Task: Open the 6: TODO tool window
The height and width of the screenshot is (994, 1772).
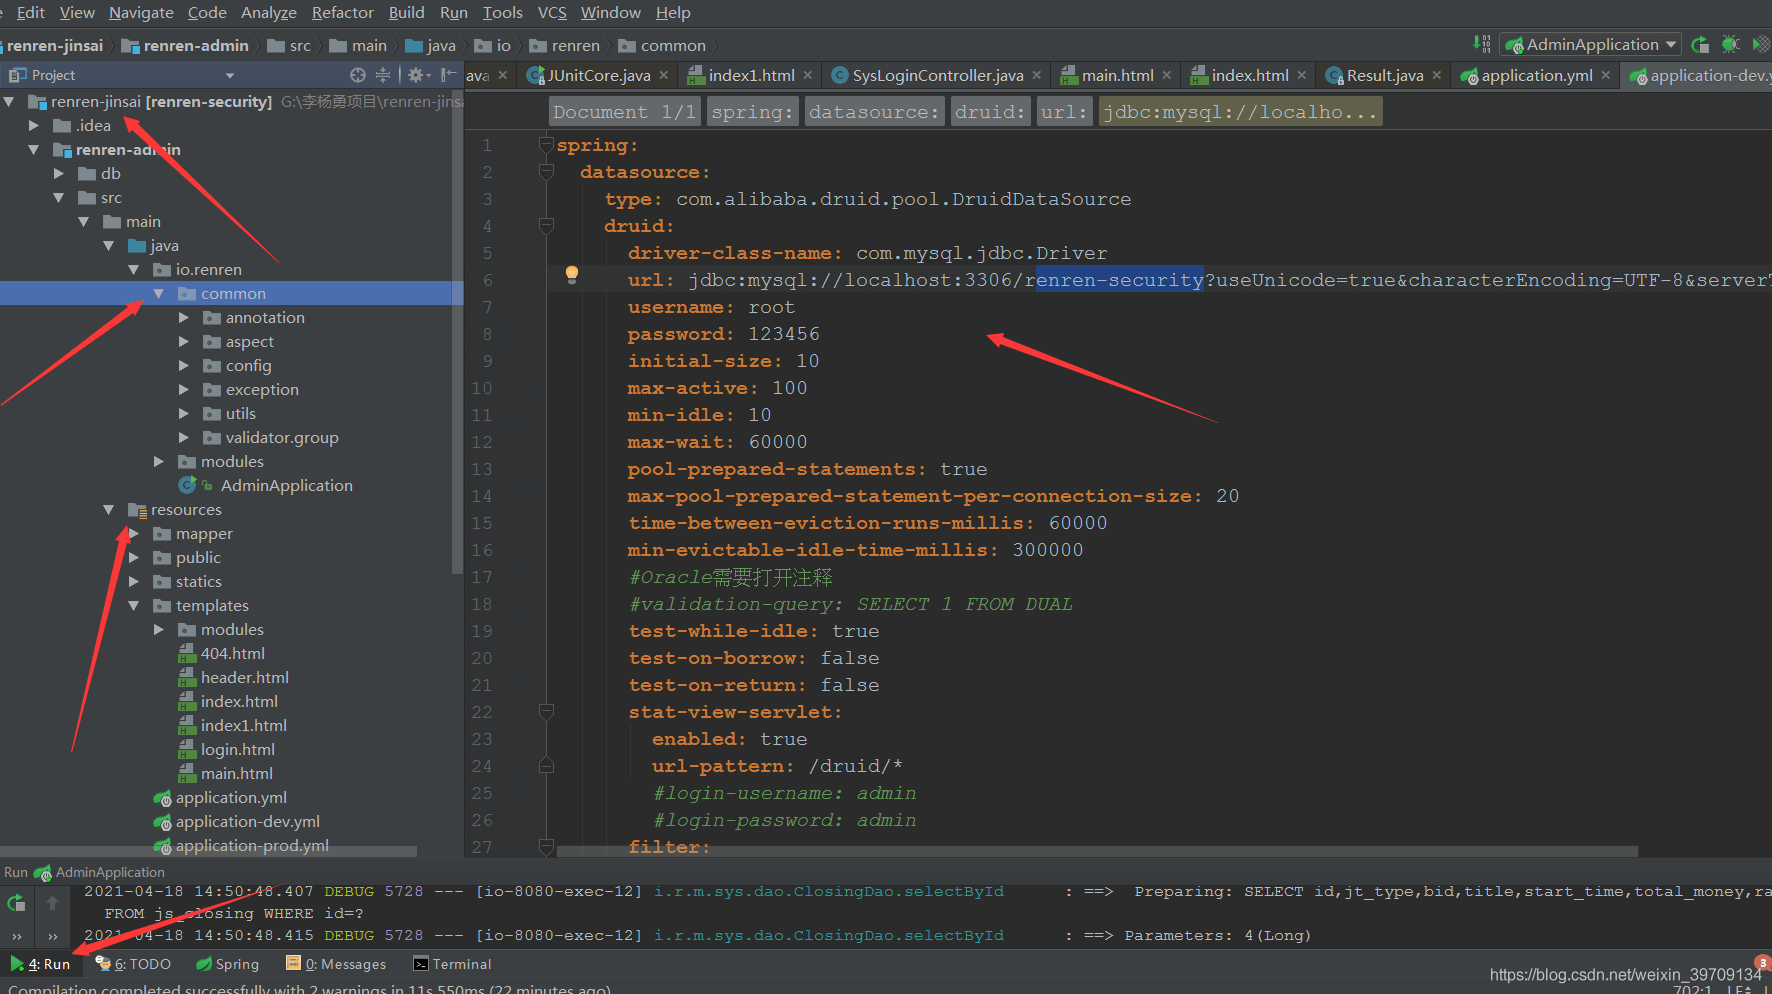Action: point(133,964)
